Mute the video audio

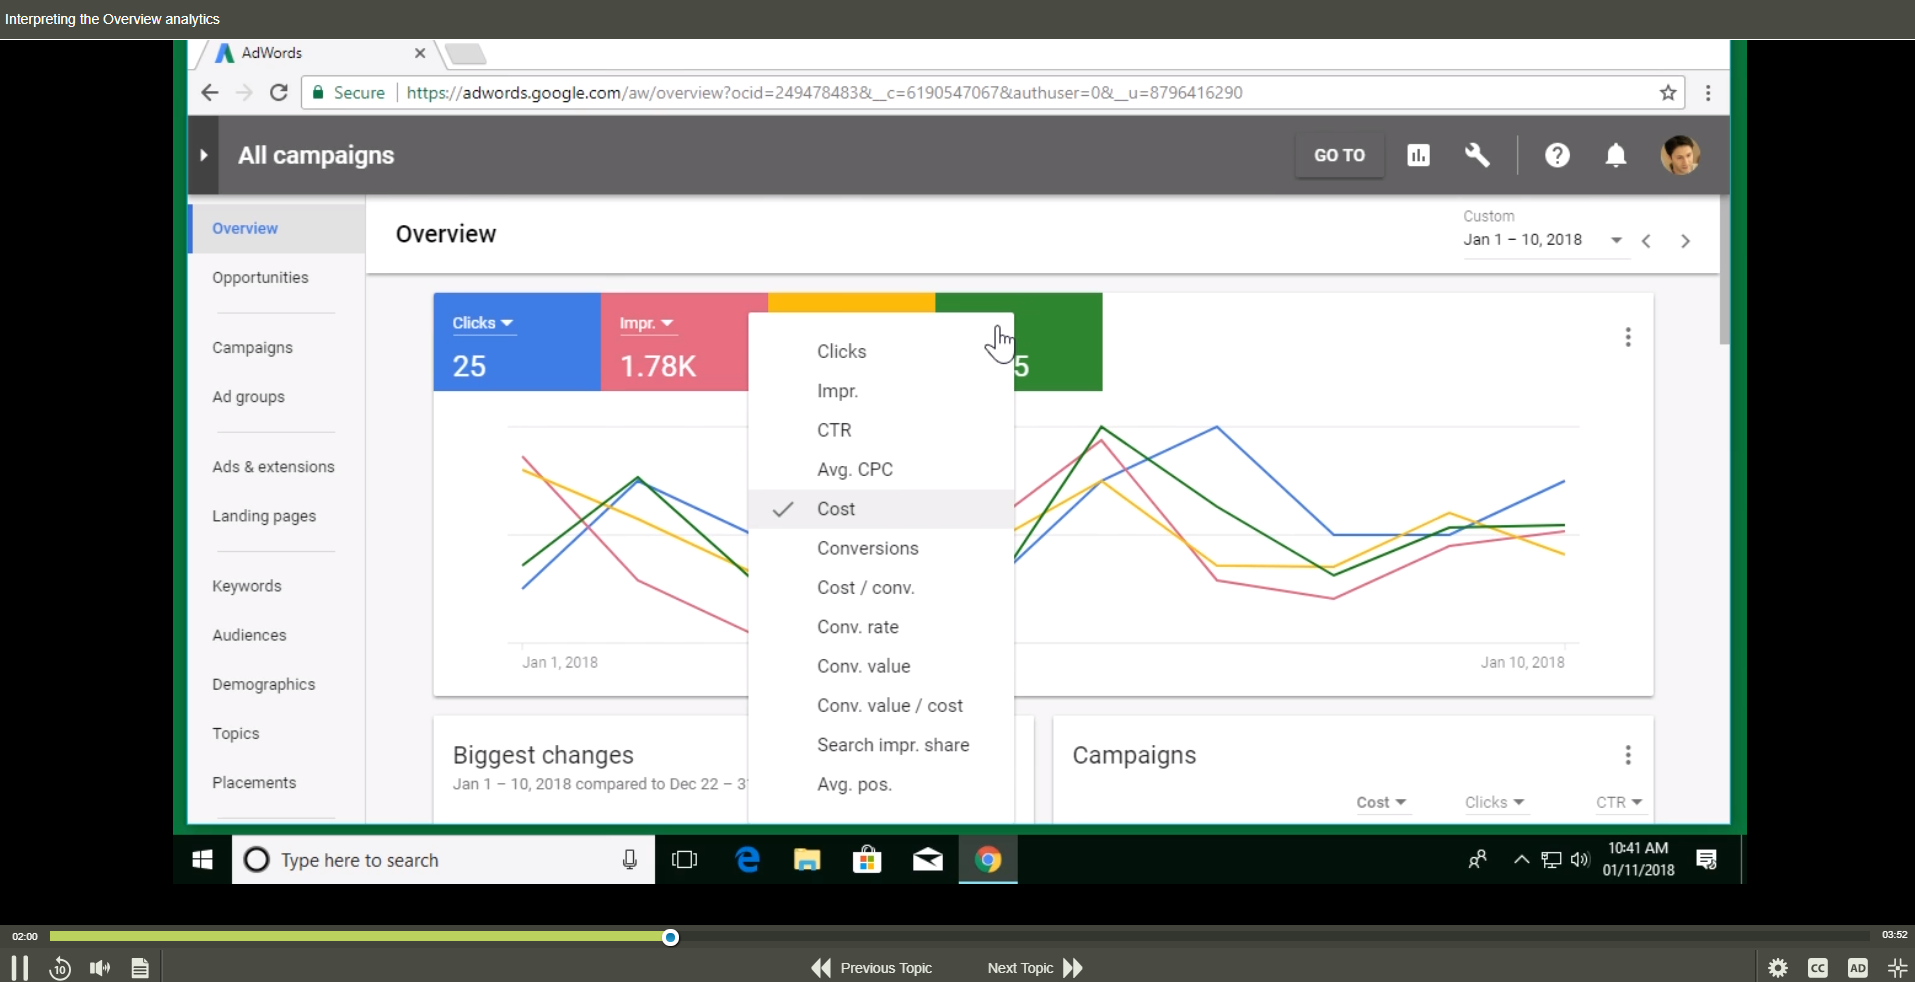[x=99, y=967]
